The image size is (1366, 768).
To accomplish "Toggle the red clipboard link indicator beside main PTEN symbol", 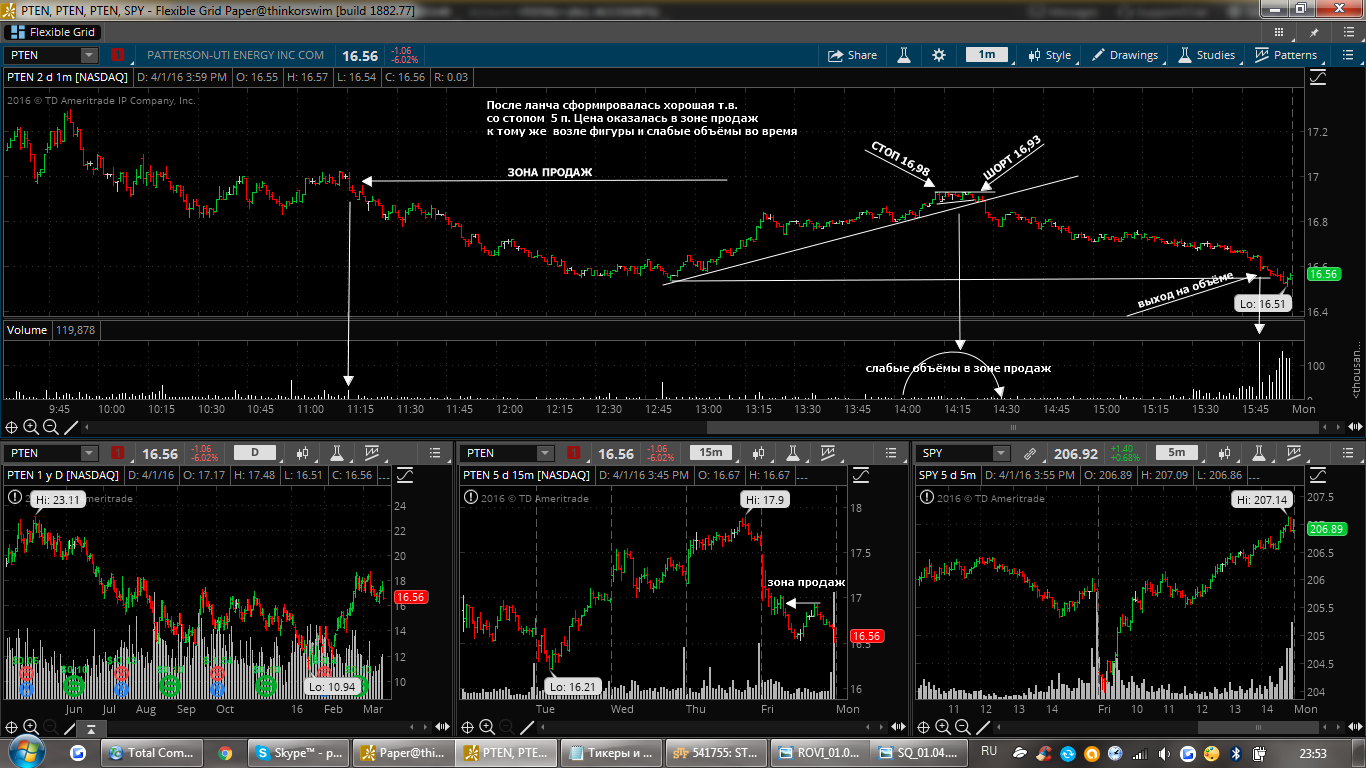I will pyautogui.click(x=118, y=55).
